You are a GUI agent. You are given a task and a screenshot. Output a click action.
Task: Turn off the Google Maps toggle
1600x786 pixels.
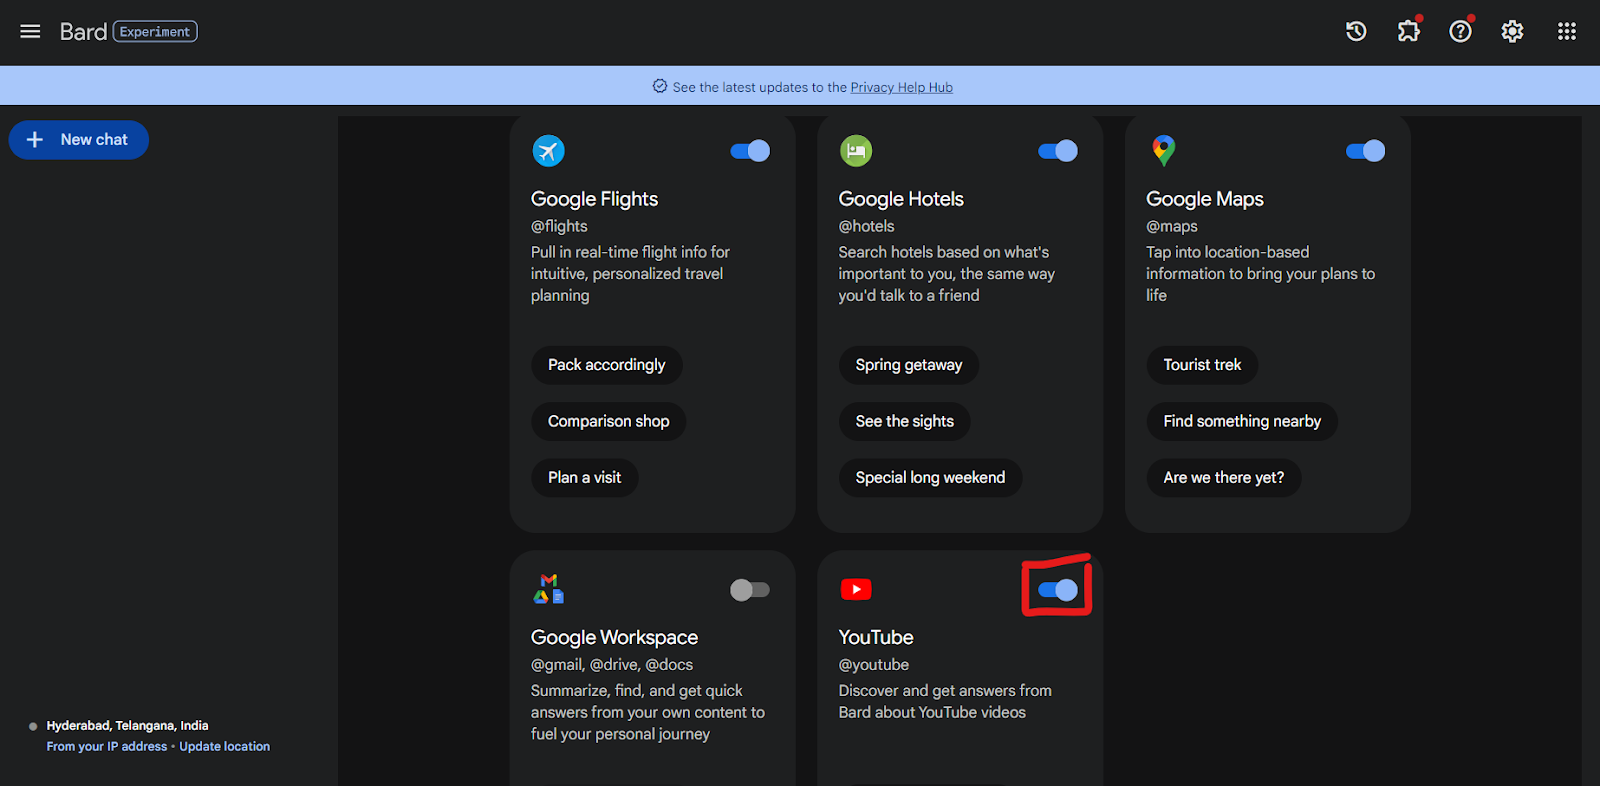click(1366, 151)
